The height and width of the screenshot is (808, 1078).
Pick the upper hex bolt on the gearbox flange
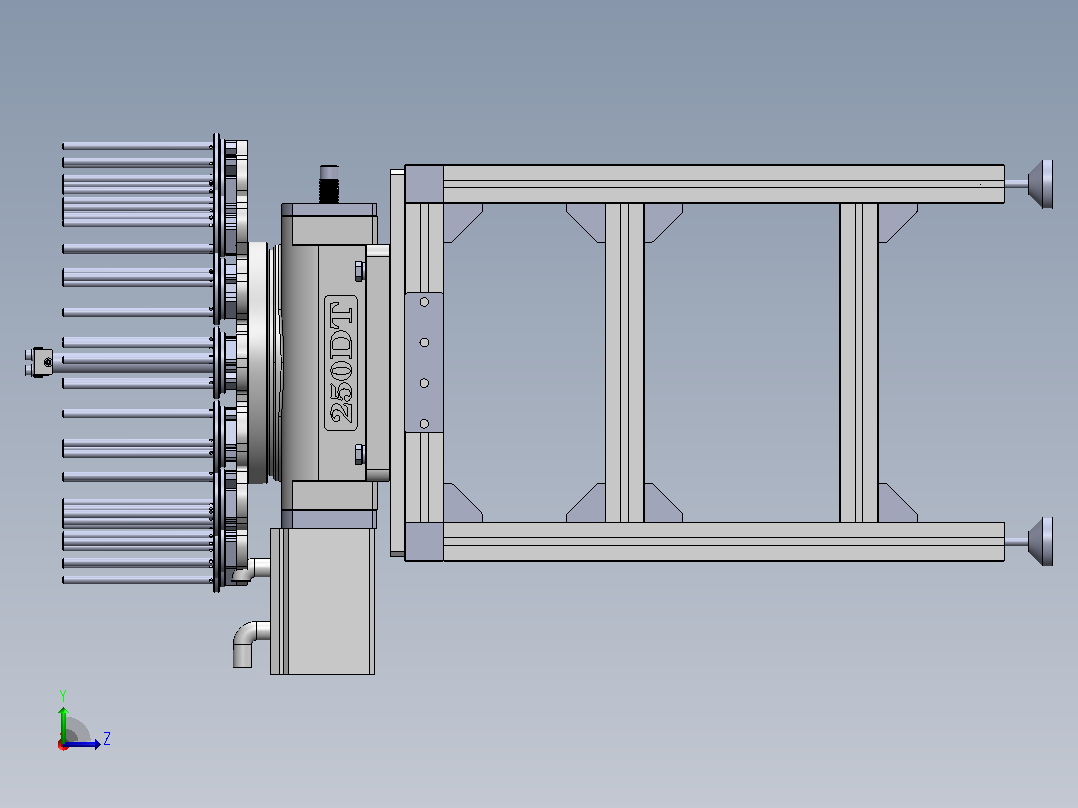359,271
